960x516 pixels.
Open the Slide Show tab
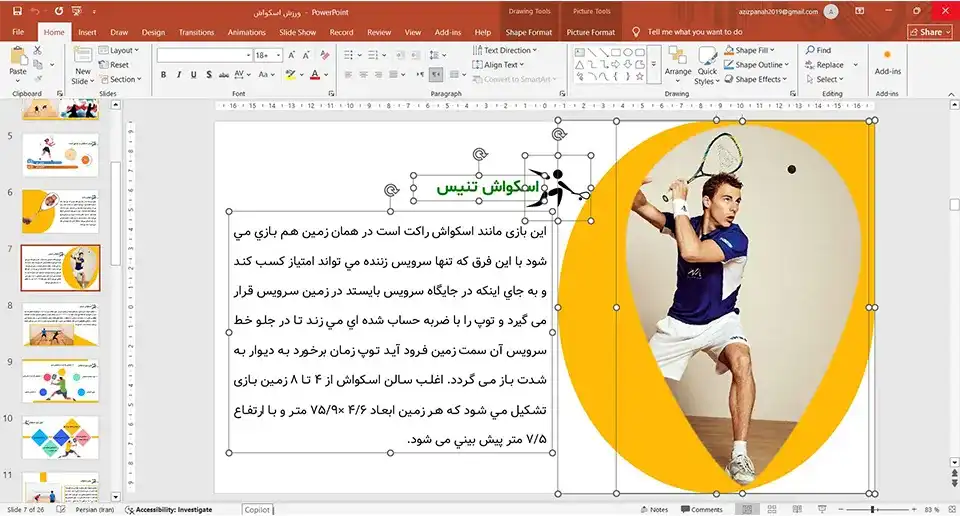(298, 32)
